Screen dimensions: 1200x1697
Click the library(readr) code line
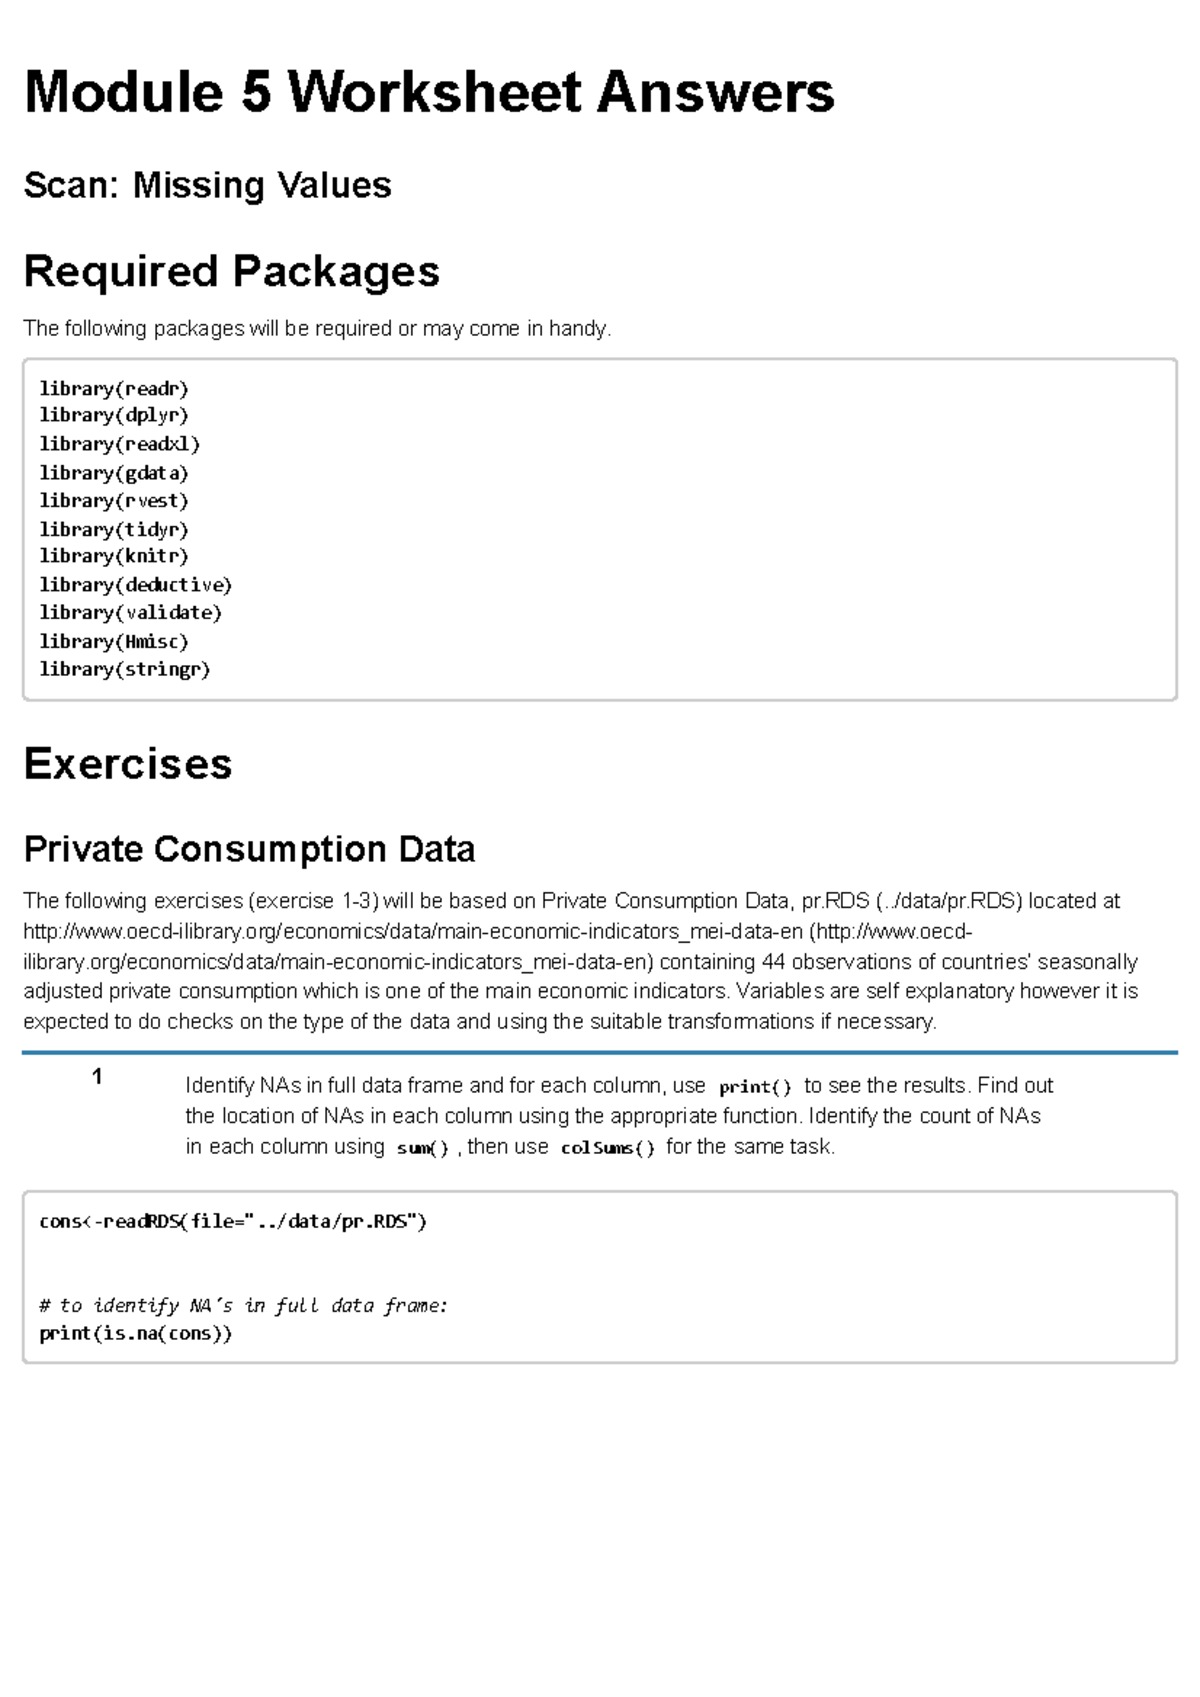click(114, 388)
